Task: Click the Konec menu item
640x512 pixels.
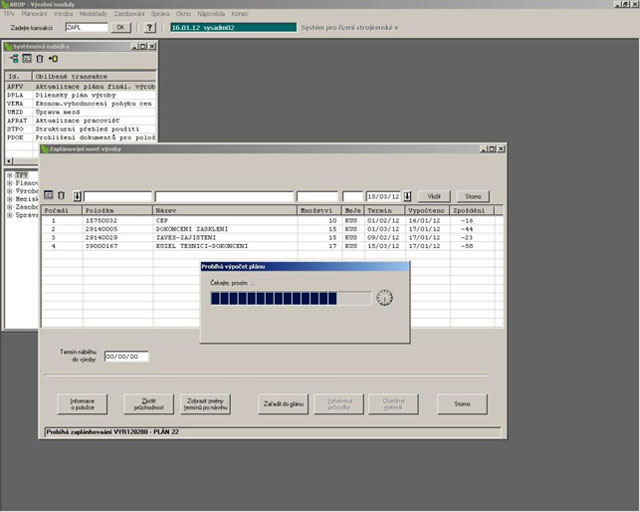Action: tap(240, 14)
